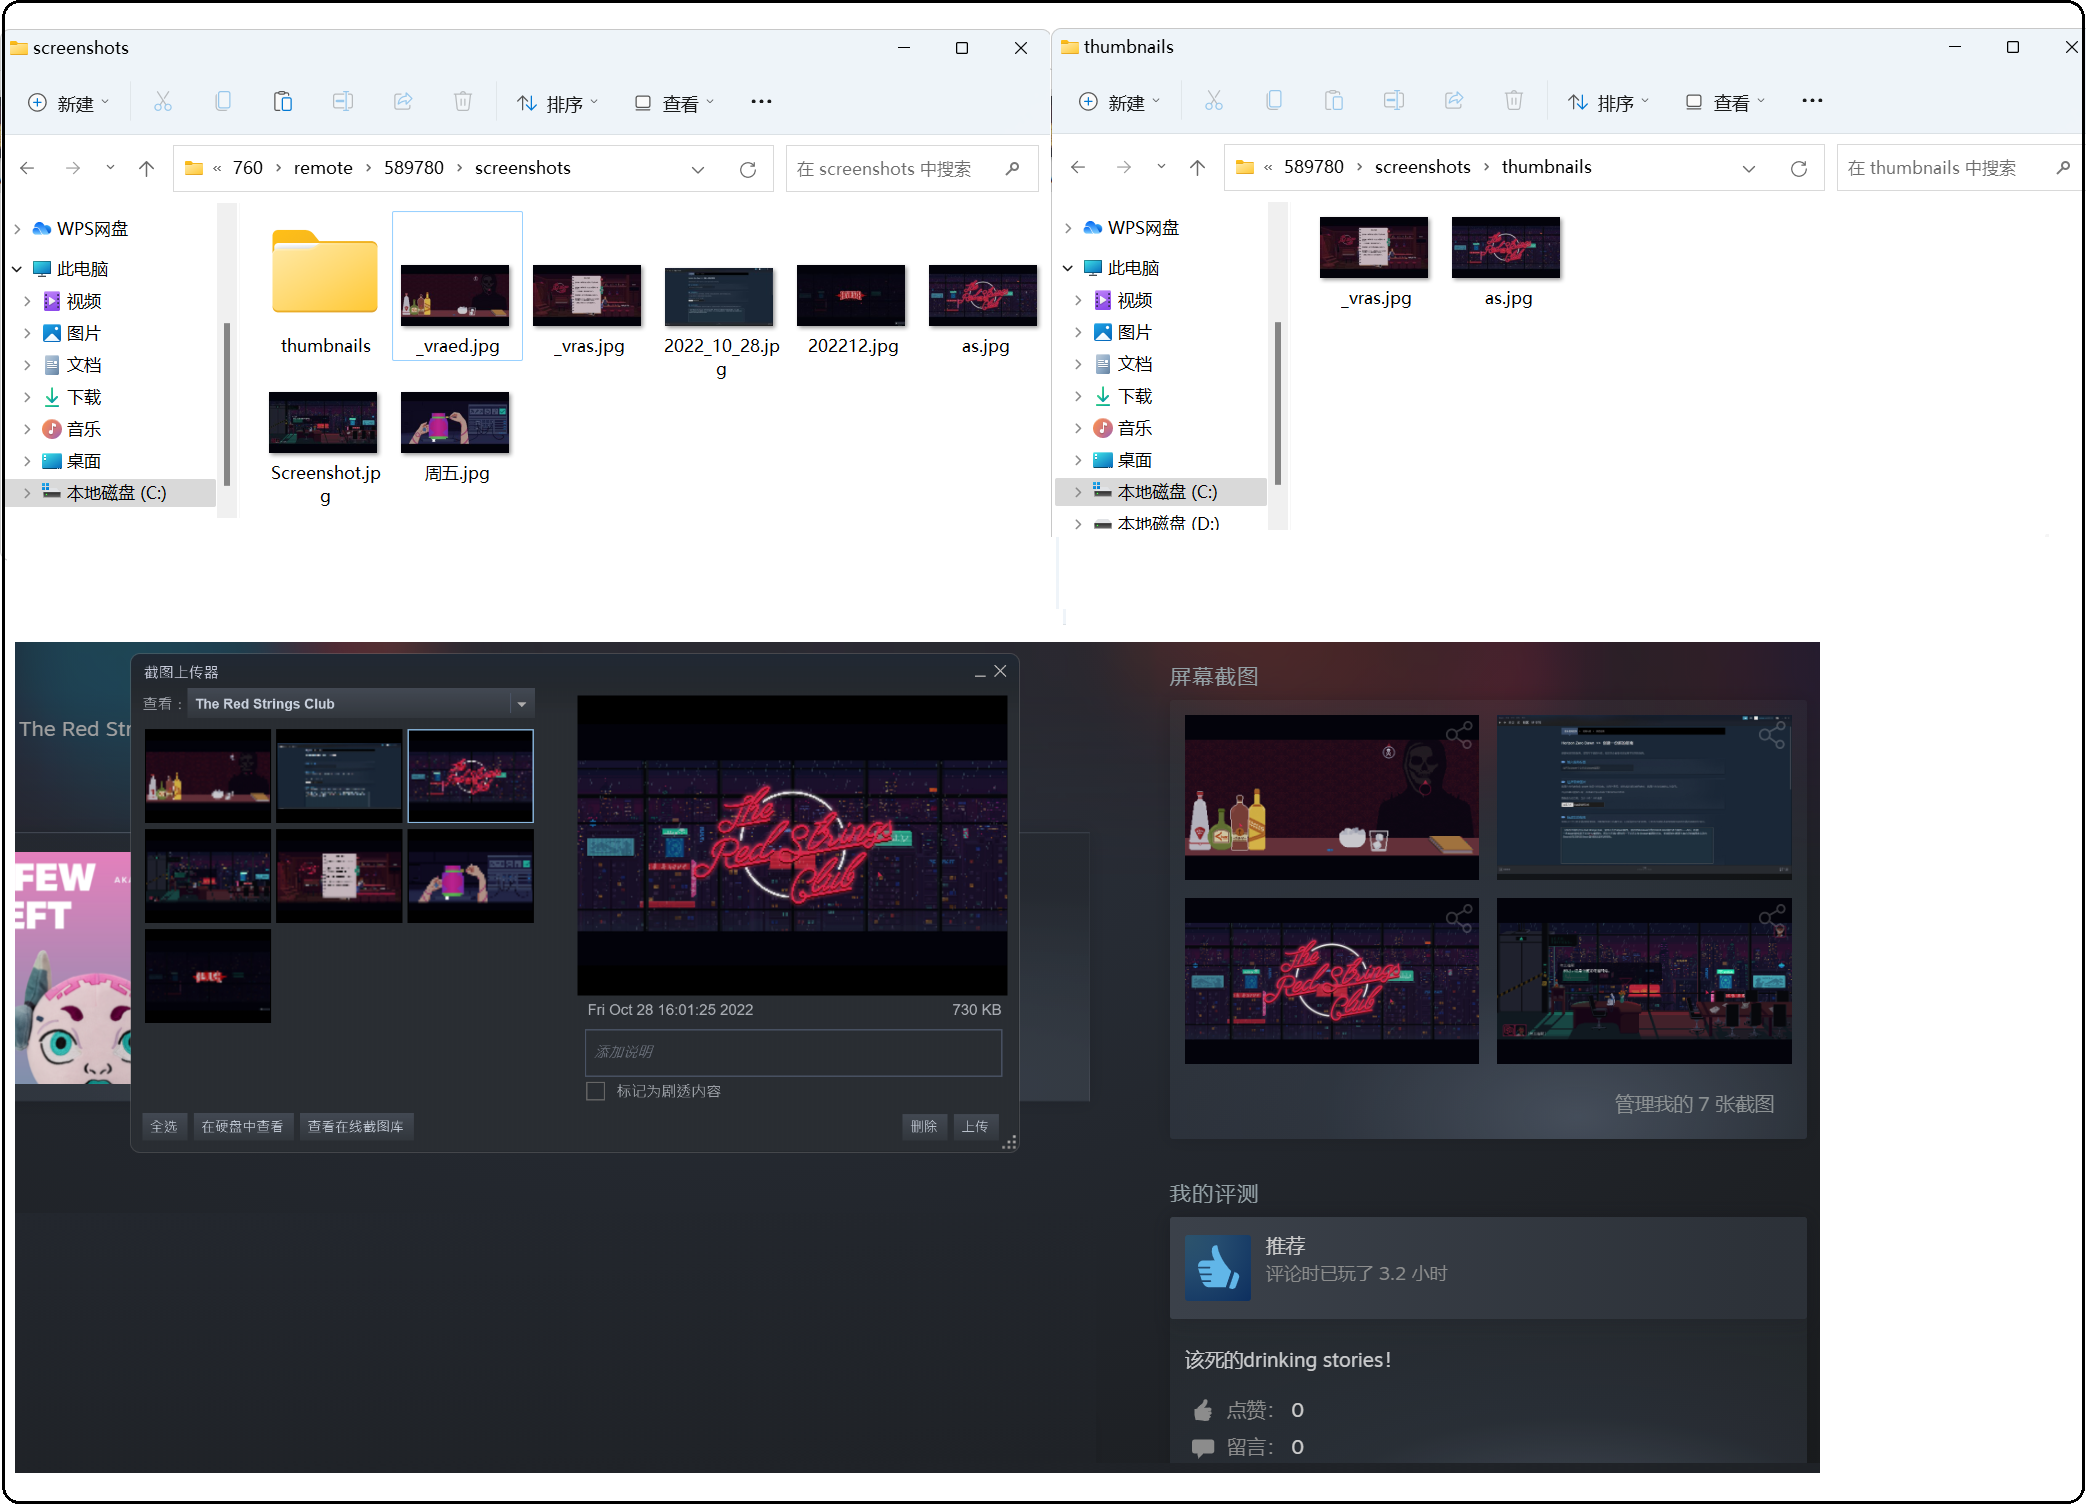Select _vras.jpg in thumbnails window
2086x1504 pixels.
click(1375, 261)
